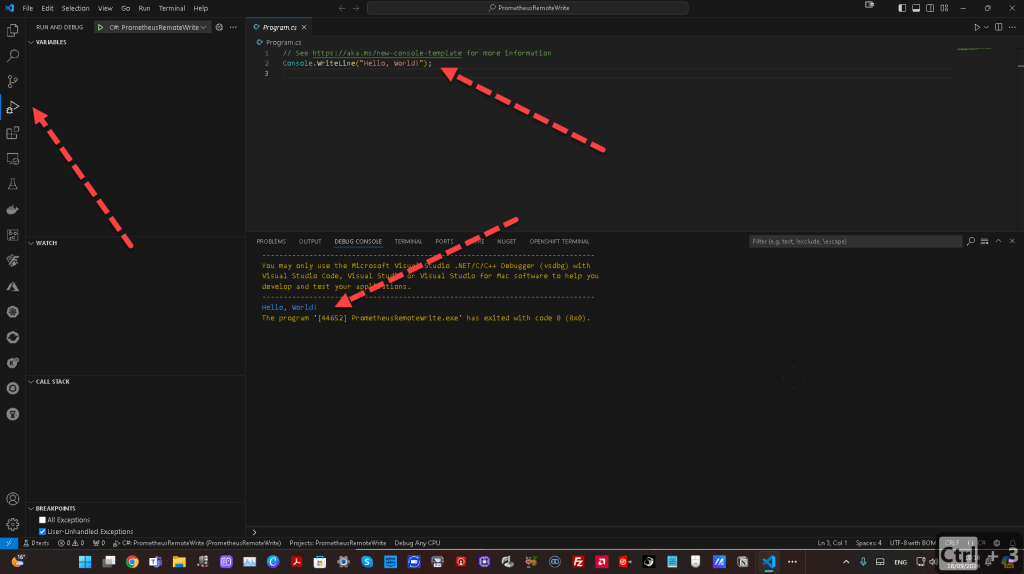Switch to the Ports tab
The image size is (1024, 574).
click(444, 242)
